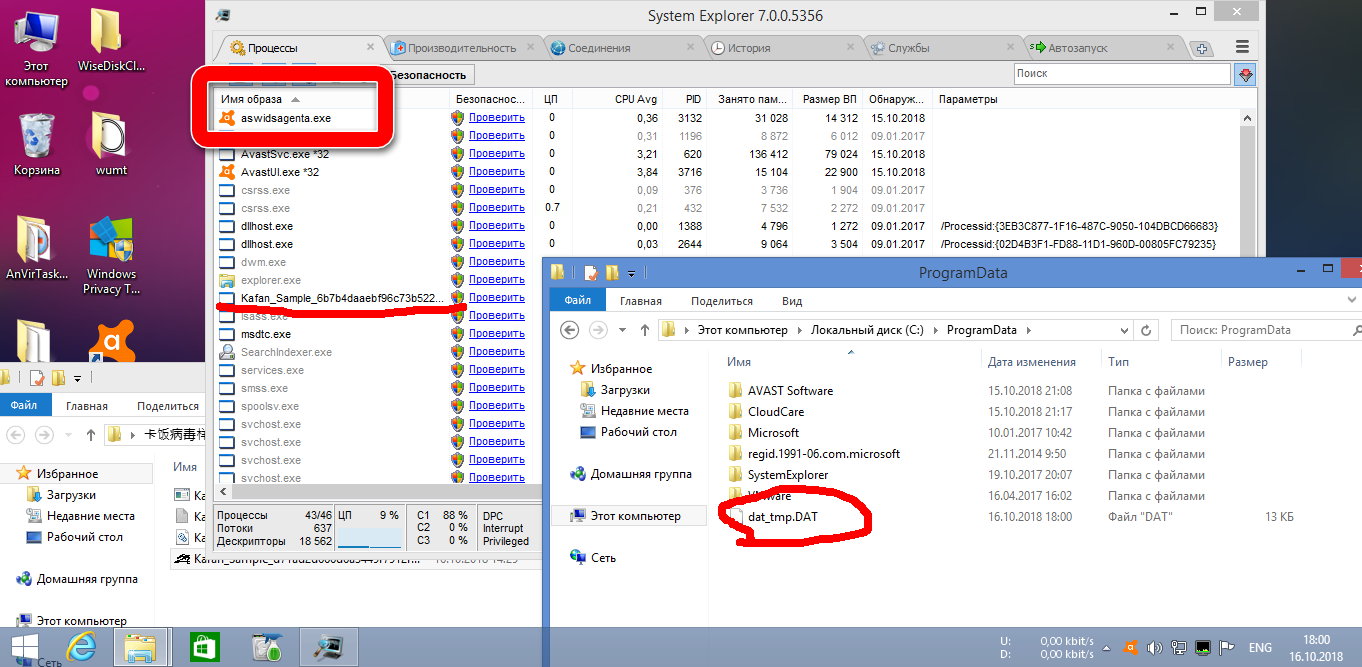Select Рабочий стол in ProgramData navigation pane
This screenshot has width=1362, height=667.
tap(638, 432)
